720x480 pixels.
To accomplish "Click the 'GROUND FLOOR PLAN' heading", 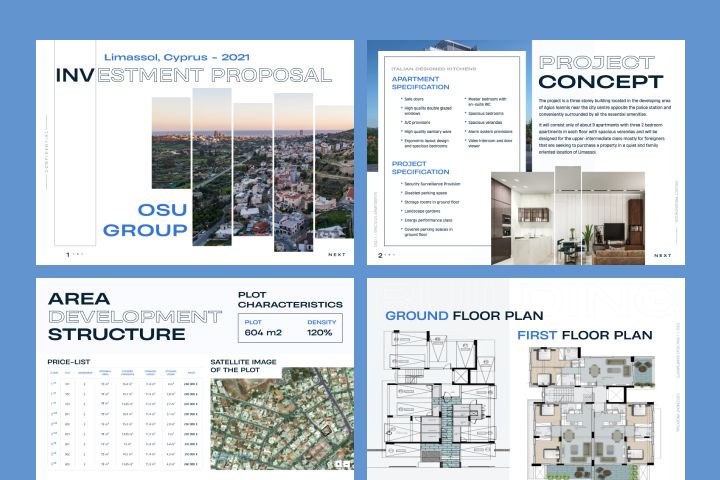I will pos(464,316).
